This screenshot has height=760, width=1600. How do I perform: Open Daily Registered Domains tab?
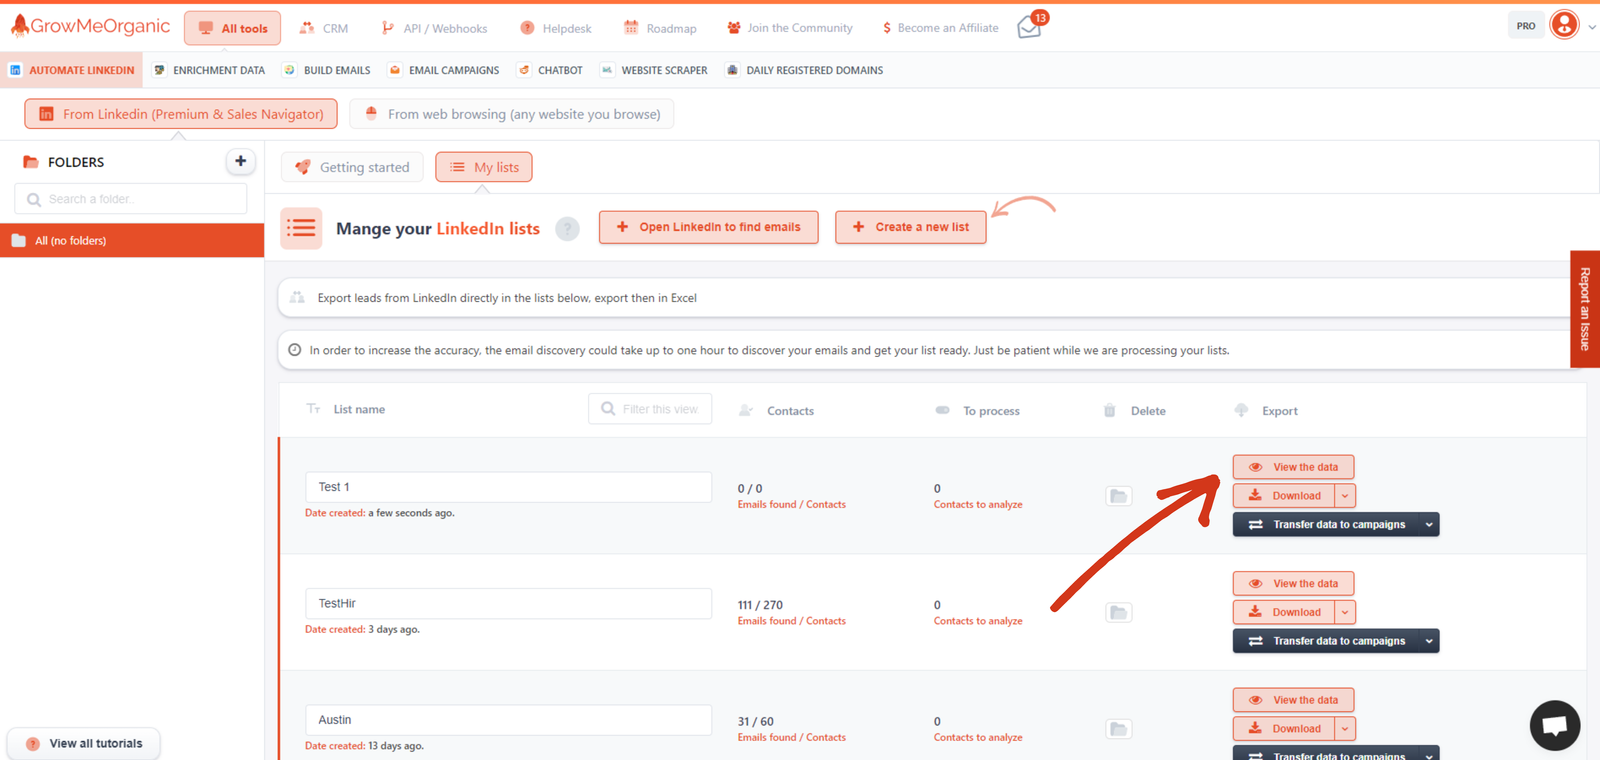[804, 70]
